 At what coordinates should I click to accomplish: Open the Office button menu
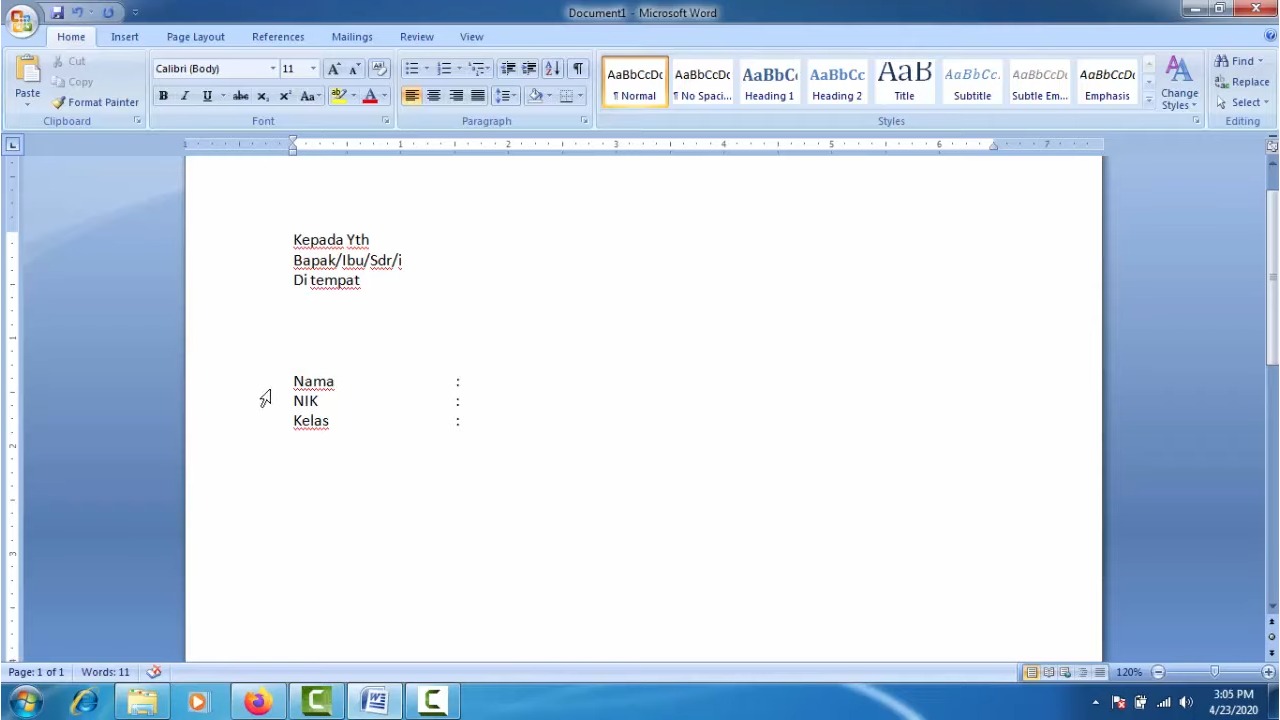pyautogui.click(x=21, y=20)
